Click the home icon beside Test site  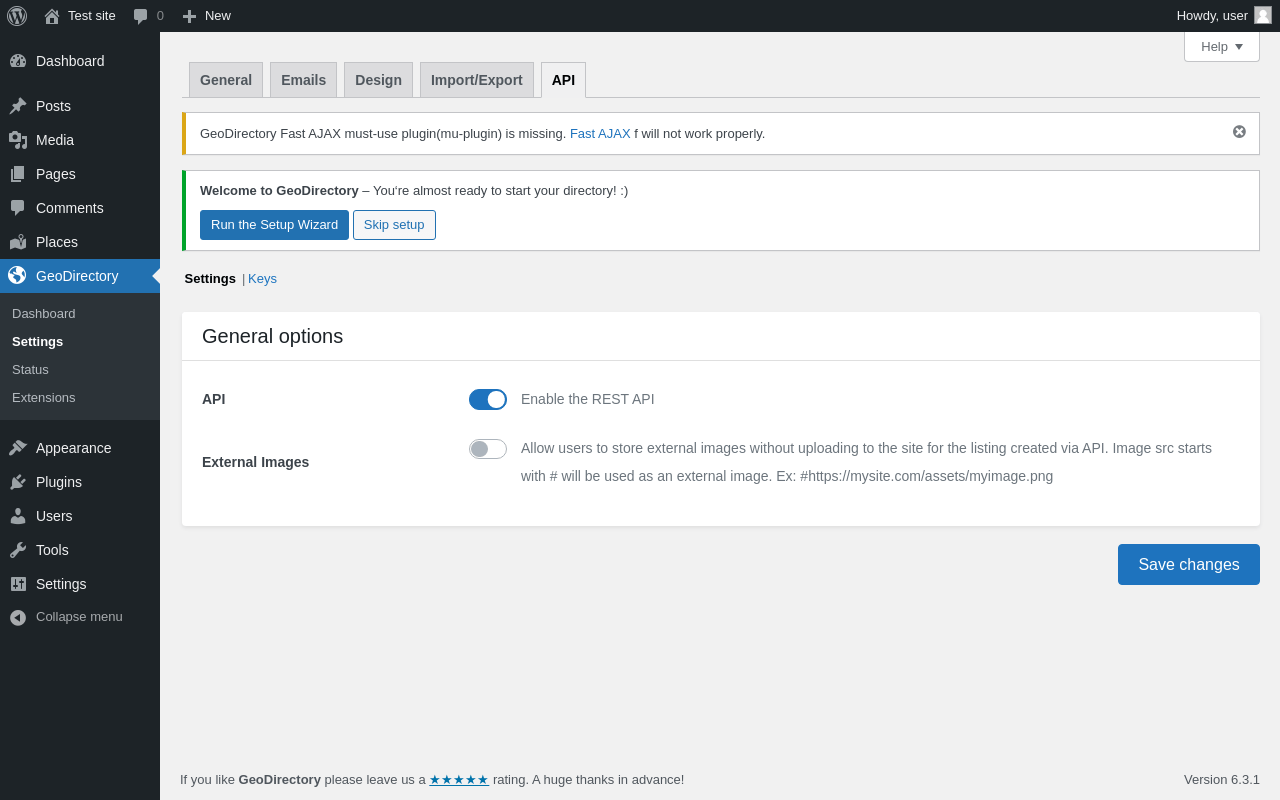(x=52, y=16)
